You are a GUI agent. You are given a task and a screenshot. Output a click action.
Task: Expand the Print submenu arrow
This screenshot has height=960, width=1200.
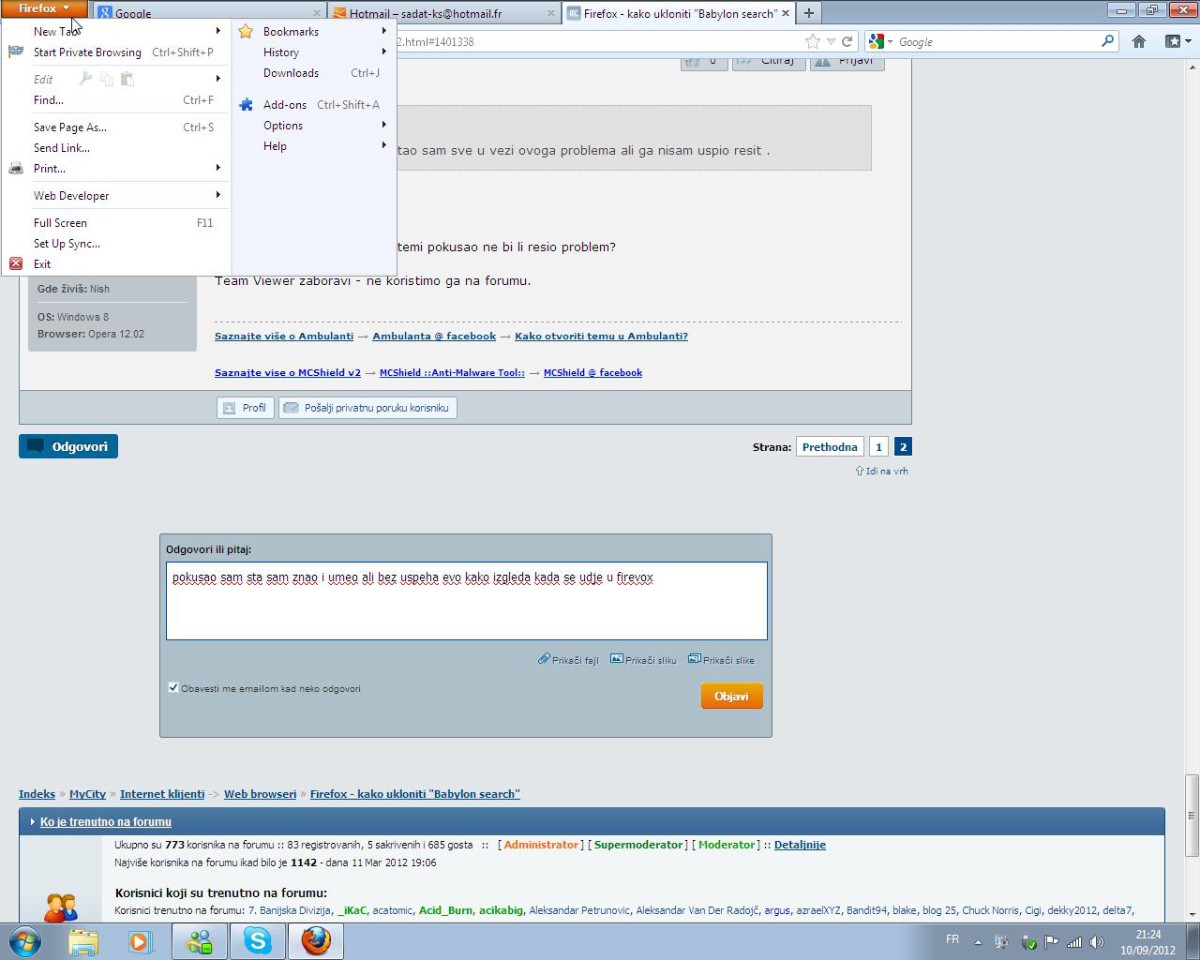click(x=218, y=168)
